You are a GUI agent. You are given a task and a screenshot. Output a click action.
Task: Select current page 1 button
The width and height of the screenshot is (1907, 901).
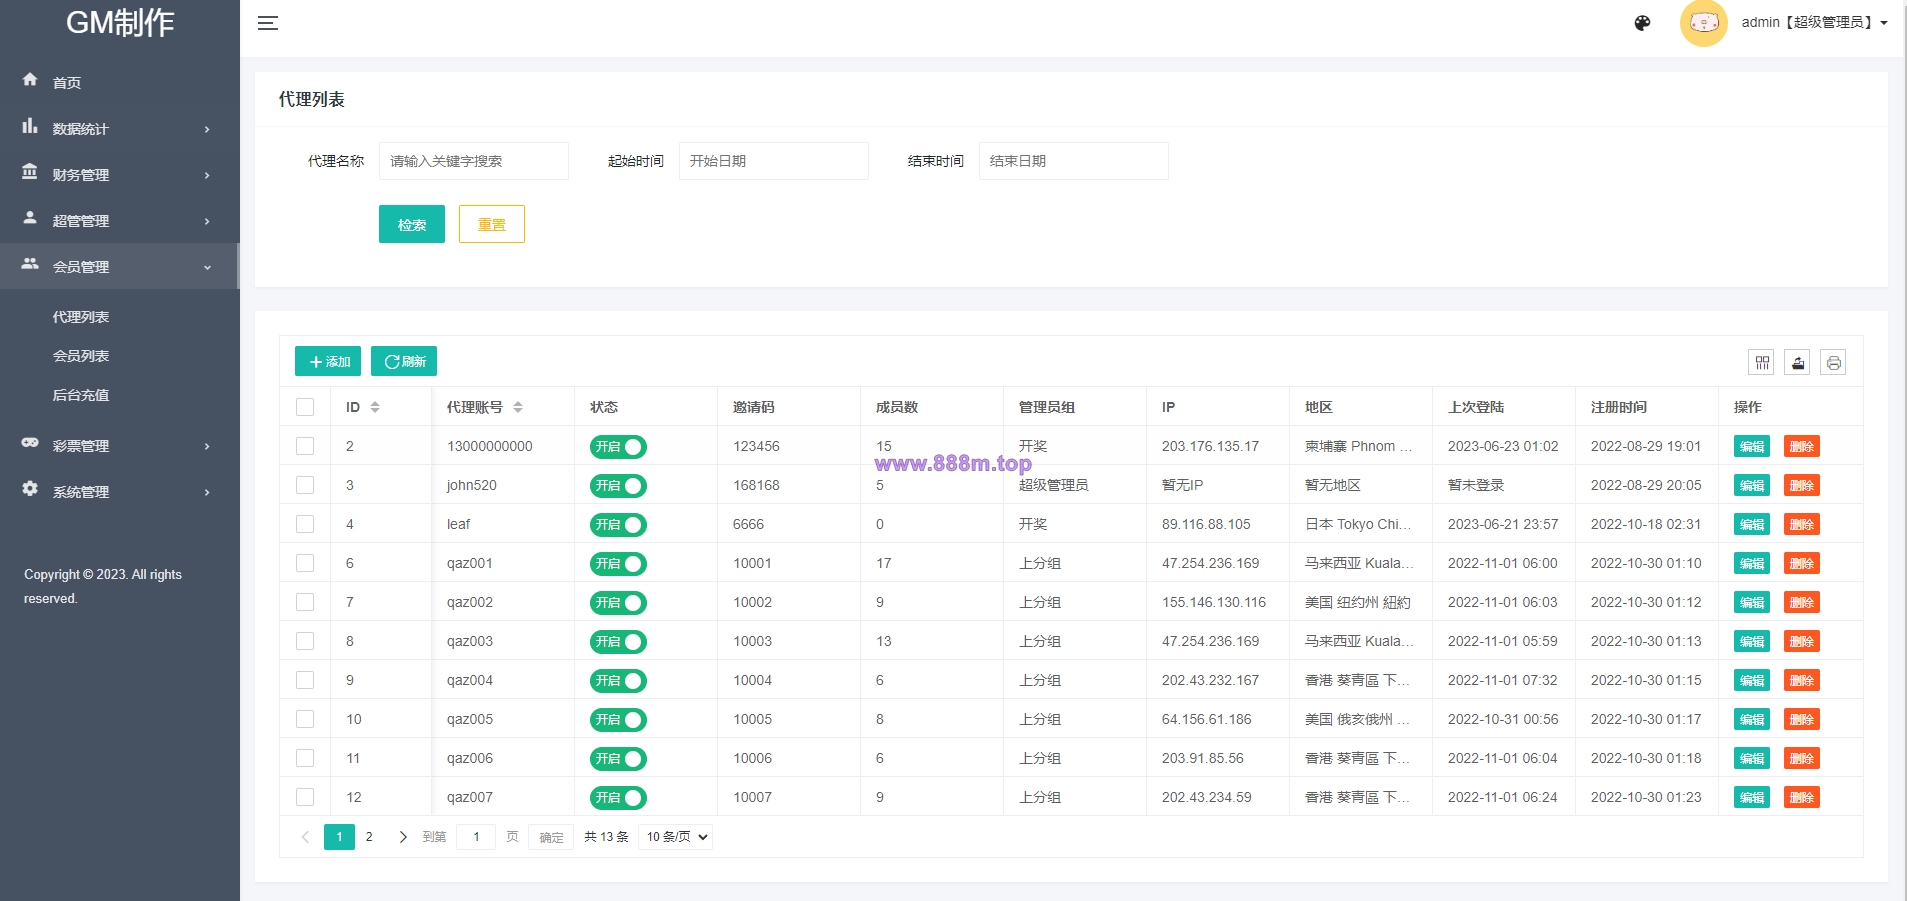point(339,837)
